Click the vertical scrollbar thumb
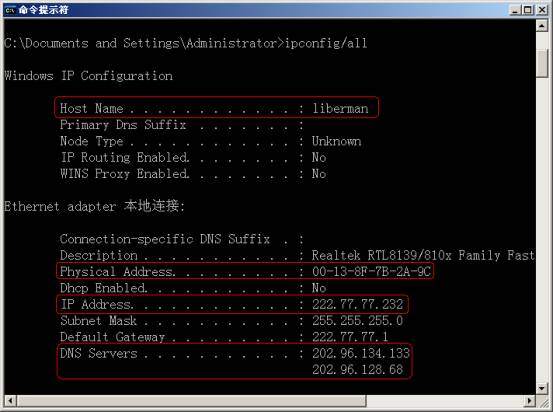Viewport: 553px width, 412px height. [542, 63]
